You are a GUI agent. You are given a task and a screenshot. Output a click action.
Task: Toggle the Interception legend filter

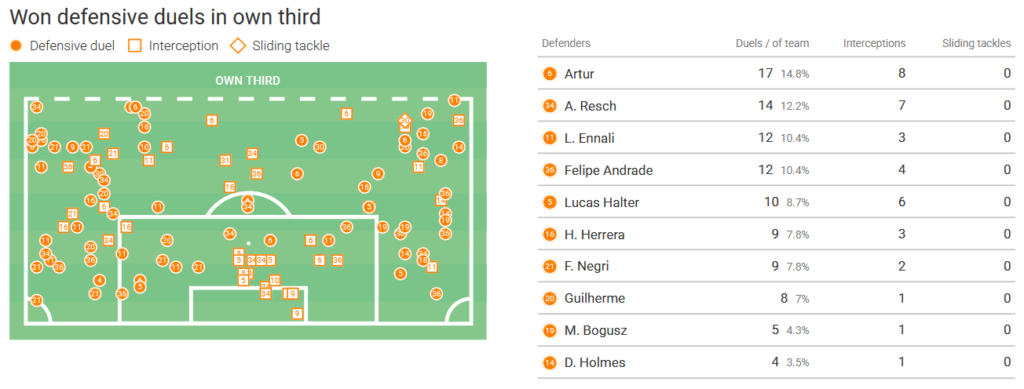[173, 46]
